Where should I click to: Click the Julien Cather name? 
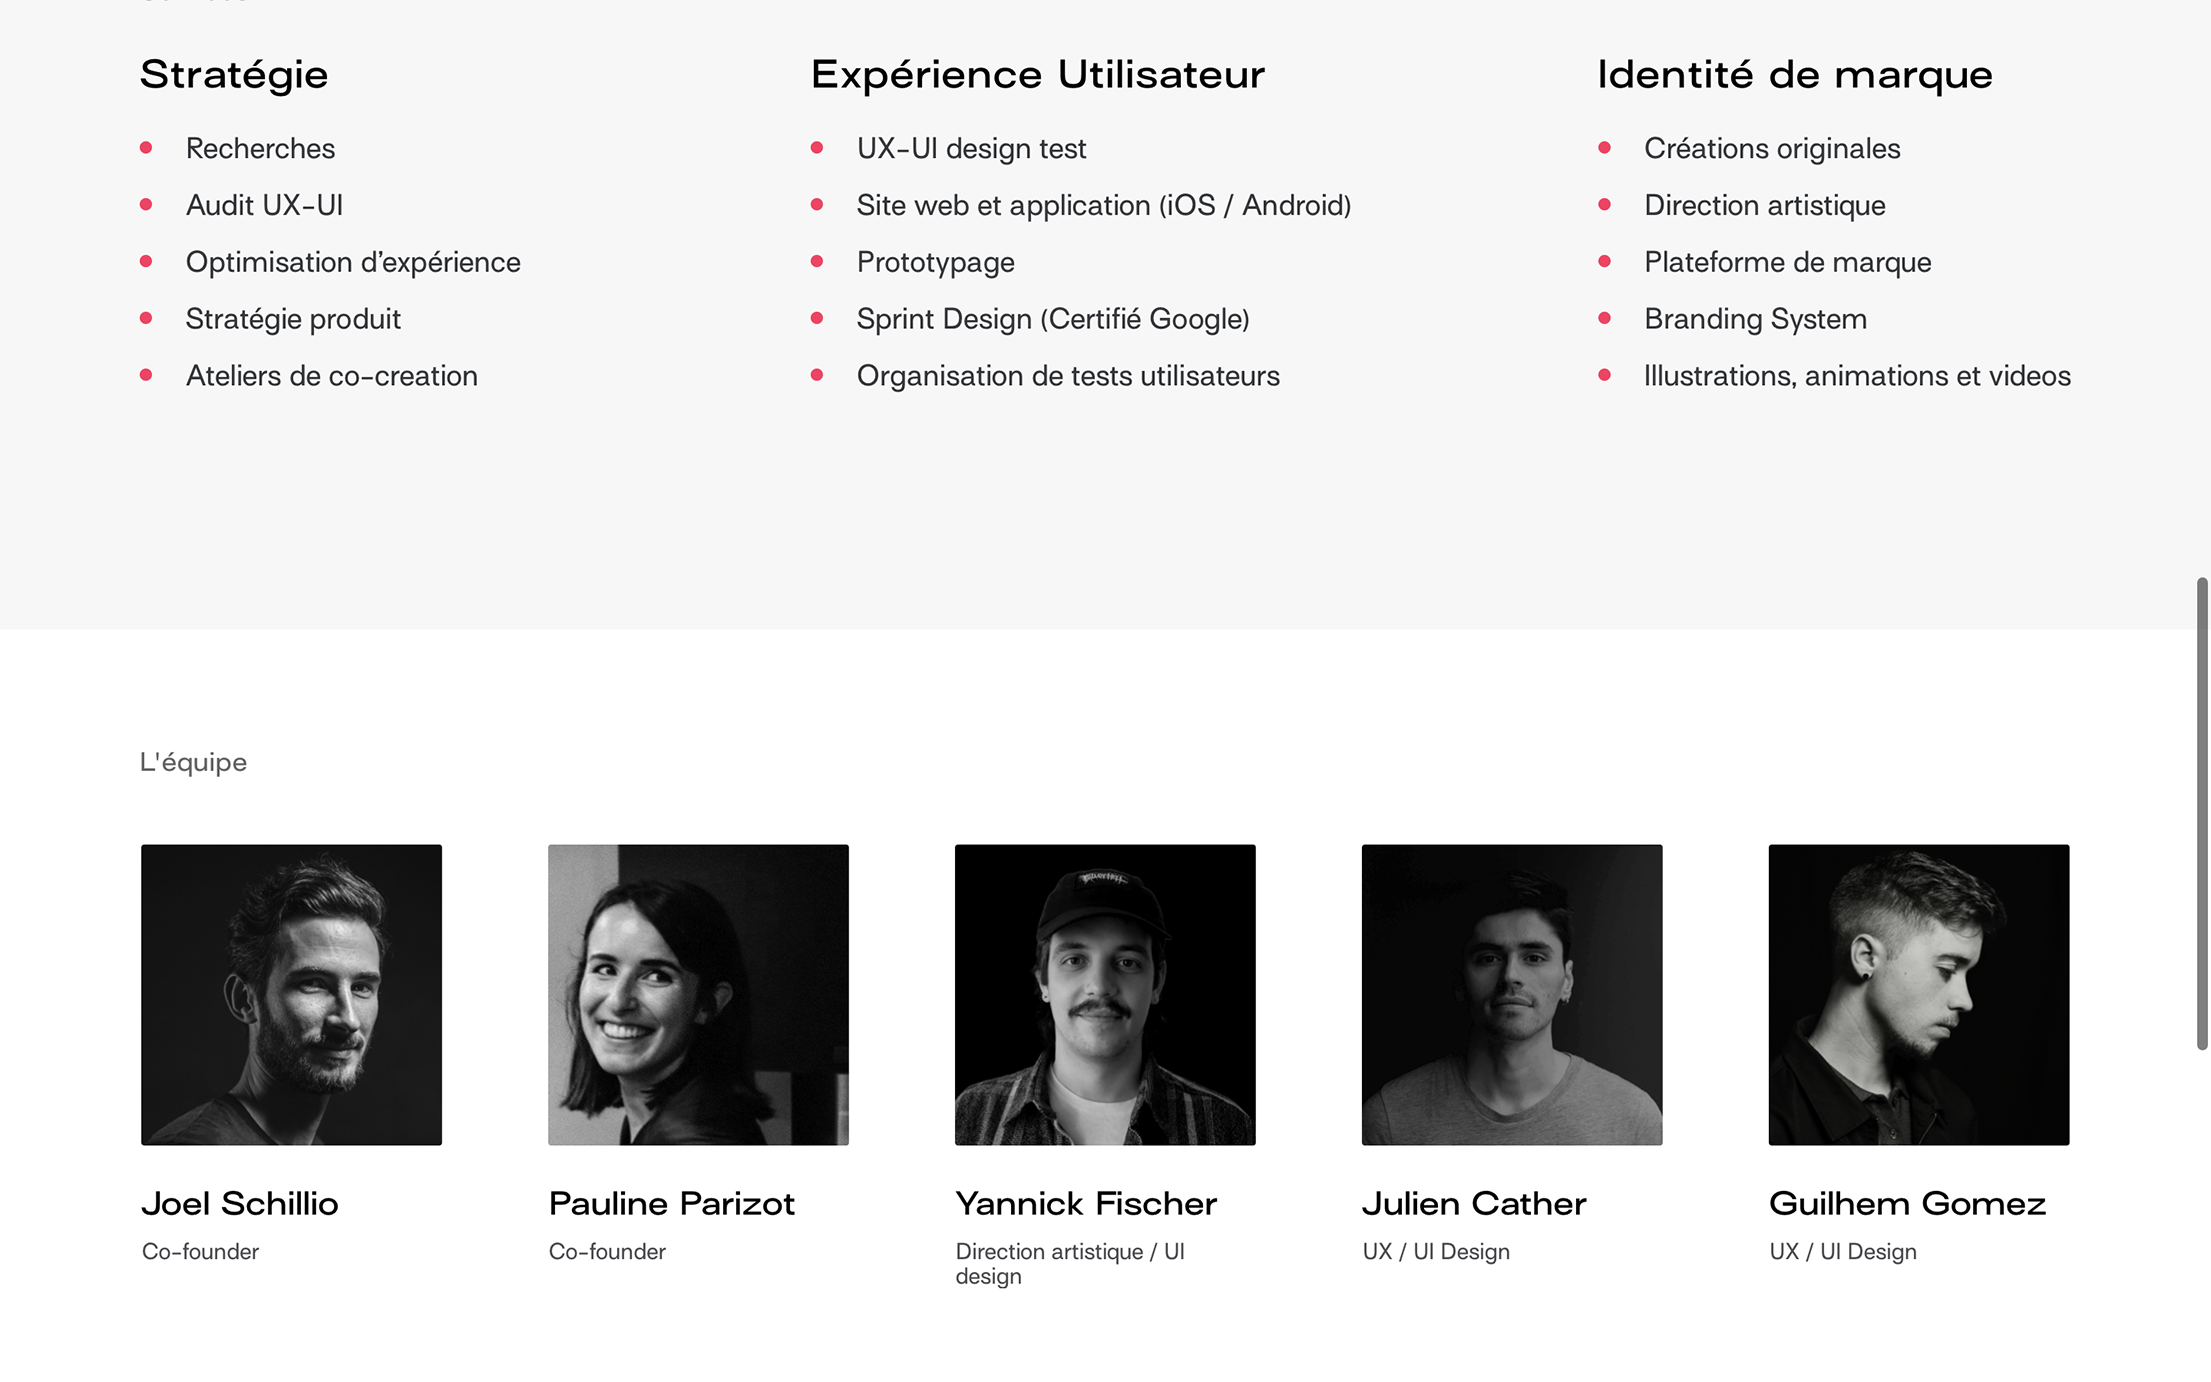[x=1474, y=1203]
